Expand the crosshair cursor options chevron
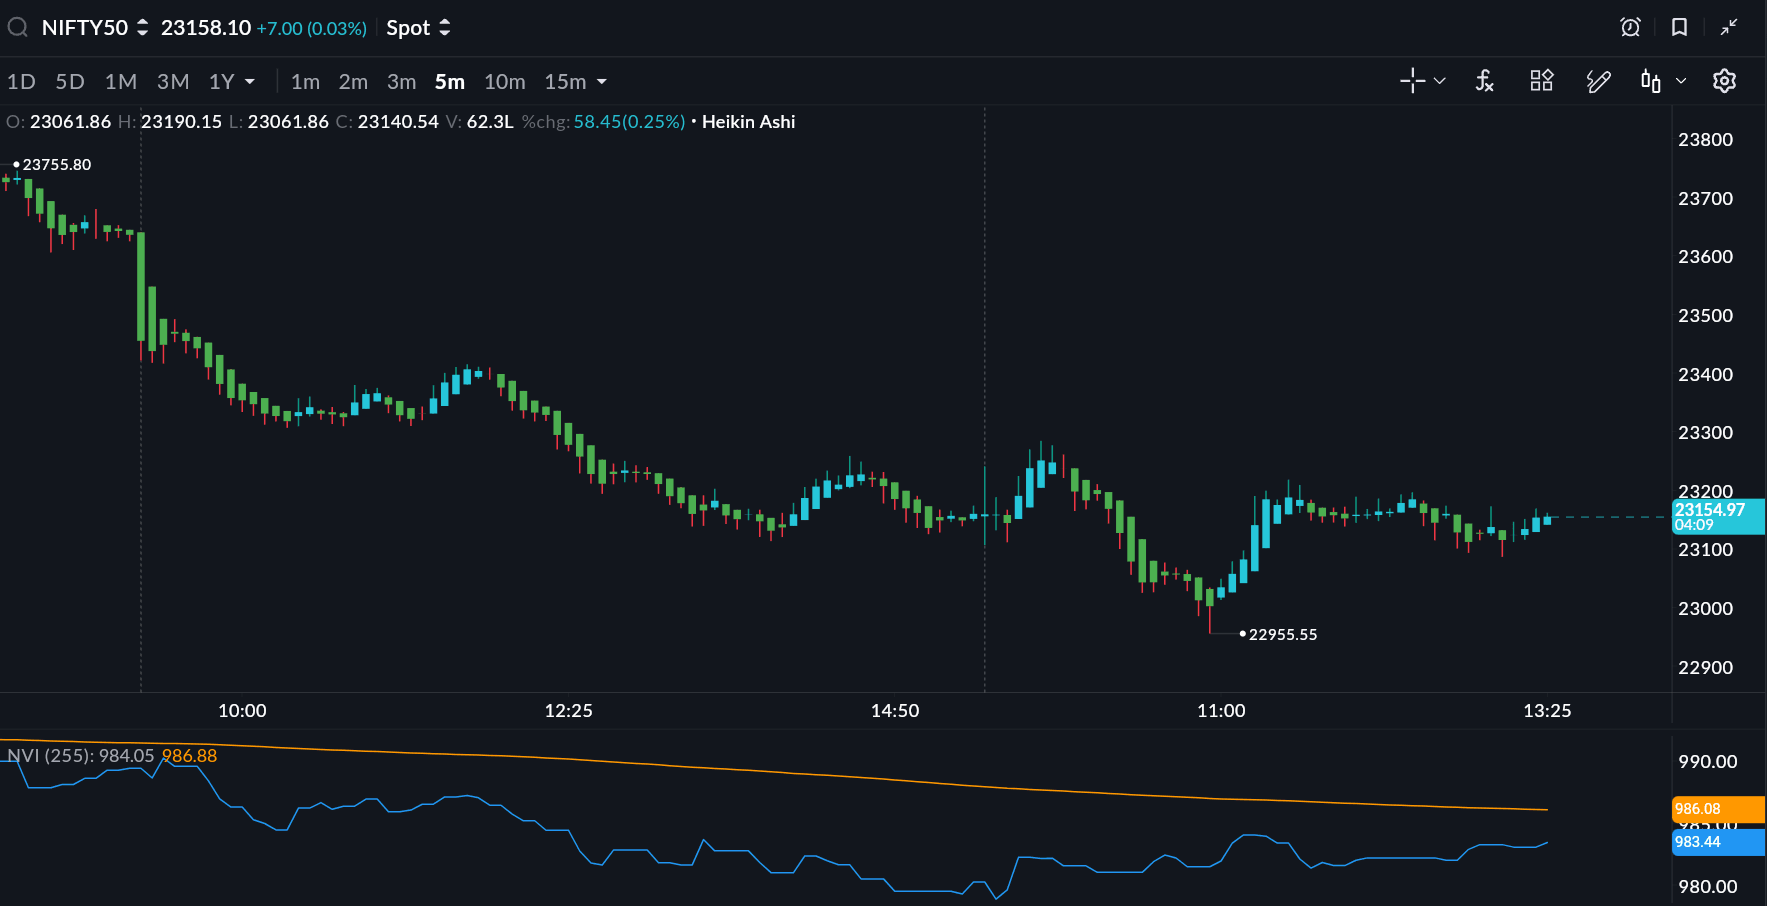The image size is (1767, 906). tap(1440, 81)
